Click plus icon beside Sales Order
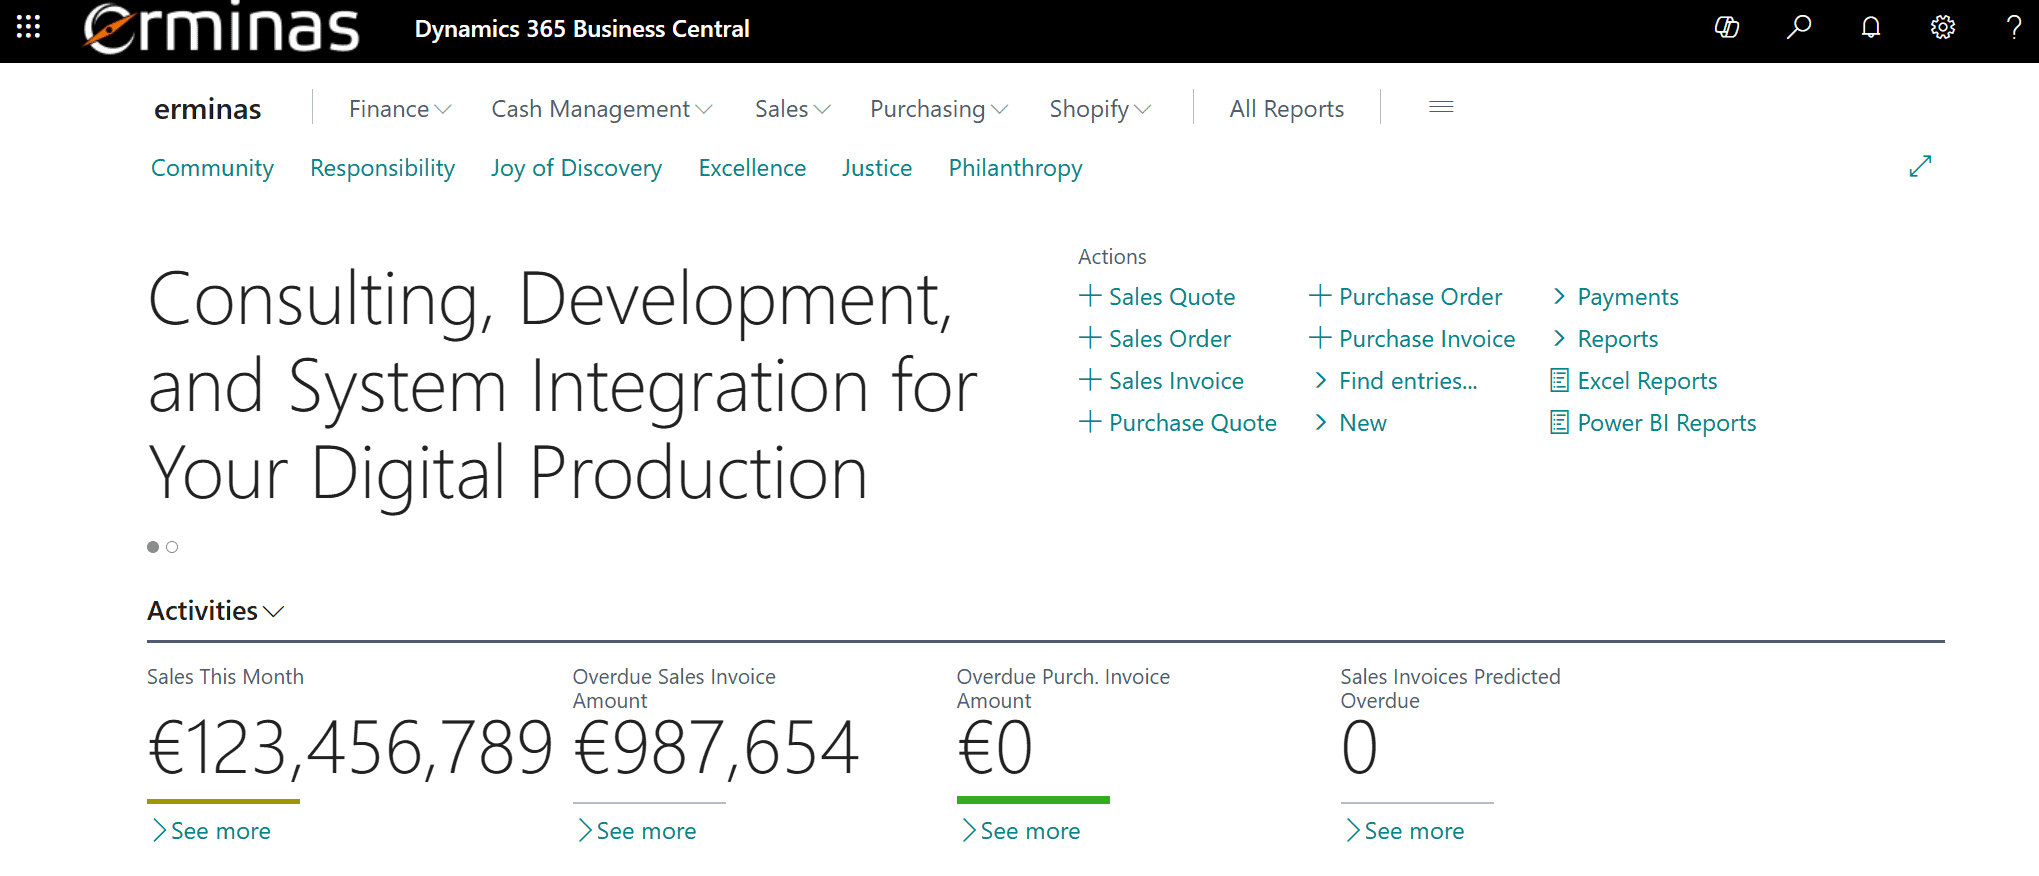Viewport: 2039px width, 876px height. [x=1090, y=338]
